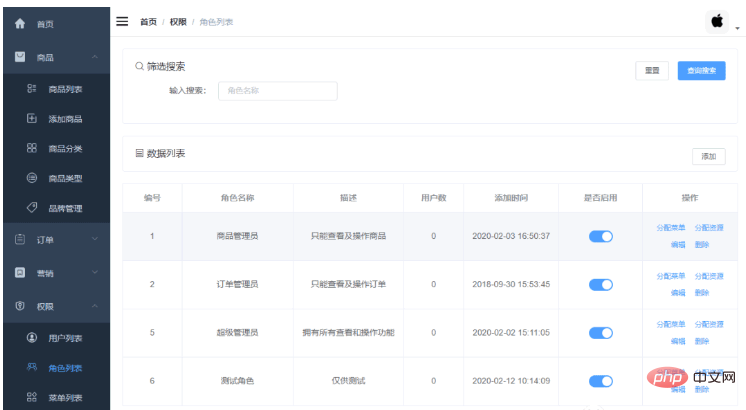Screen dimensions: 746x410
Task: Click the 商品分类 grid icon
Action: pyautogui.click(x=31, y=148)
